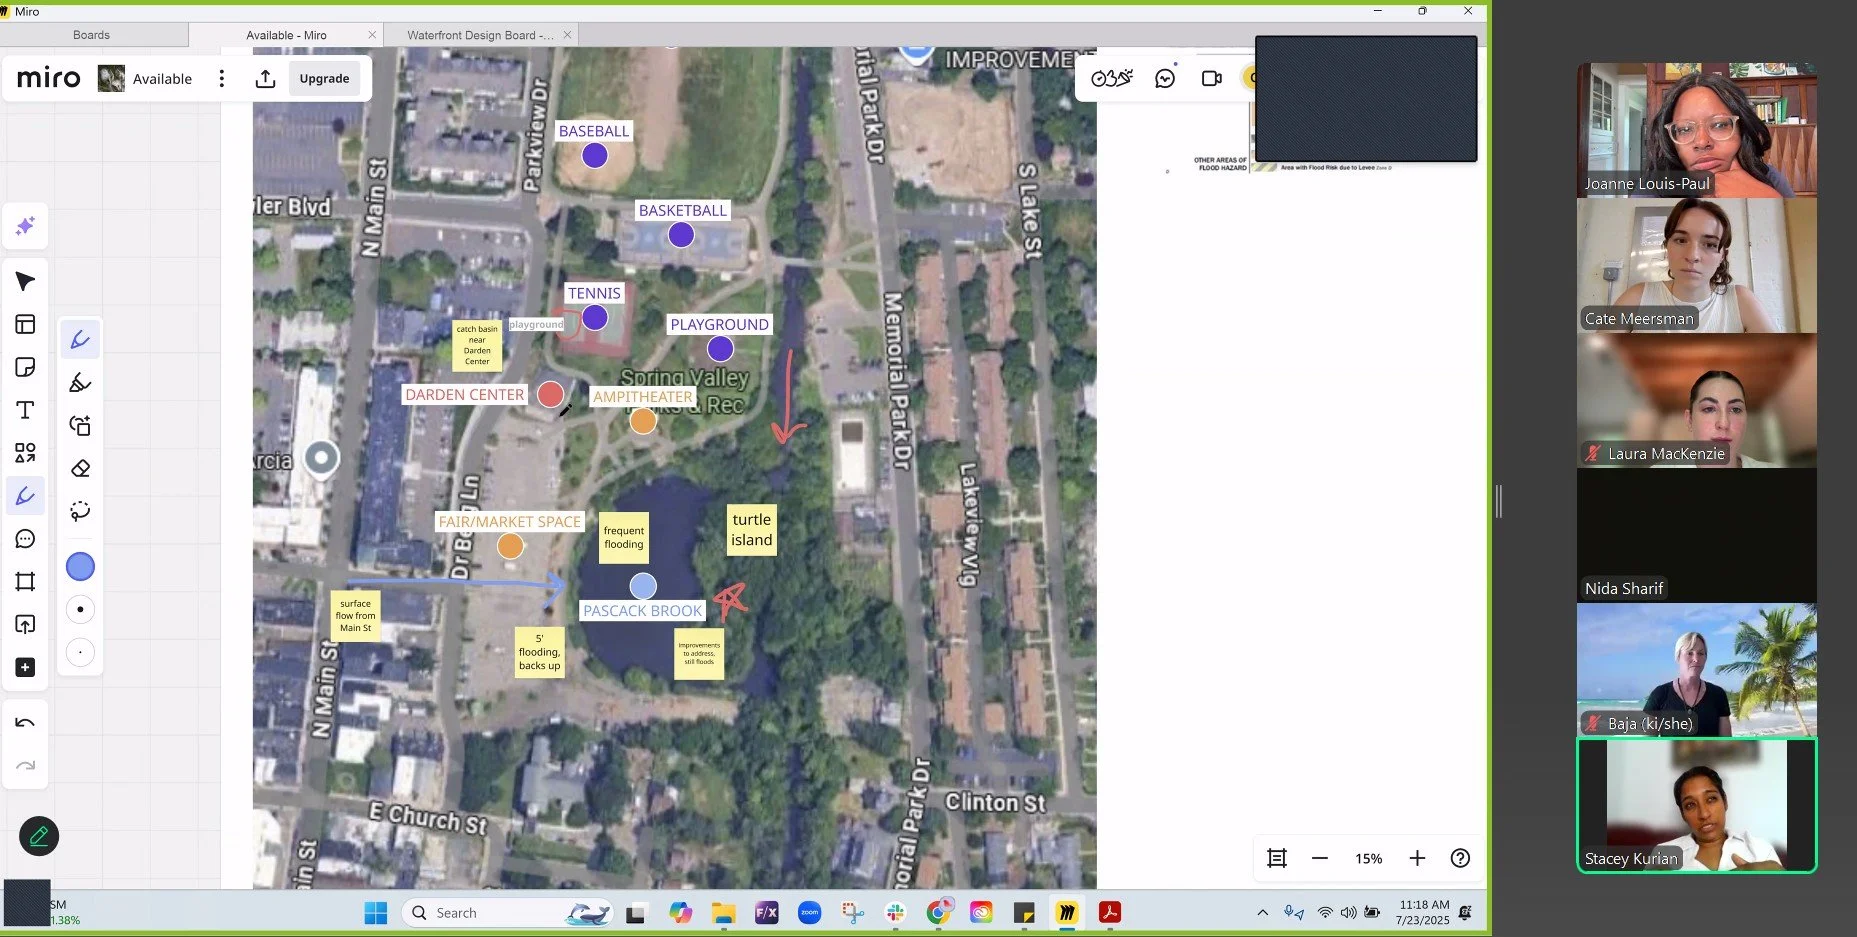Switch to Waterfront Design Board tab

point(480,35)
